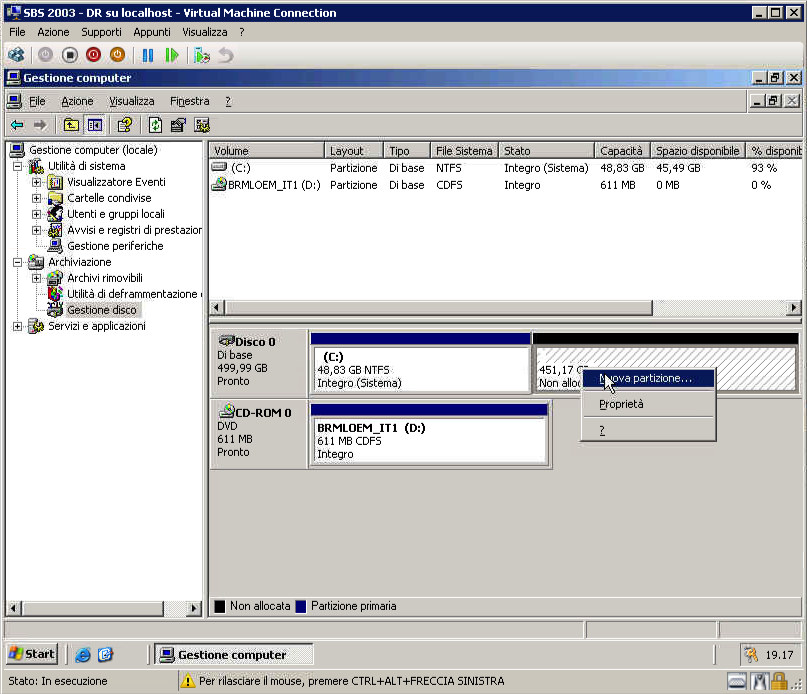The height and width of the screenshot is (694, 807).
Task: Sort by the Stato column header
Action: pyautogui.click(x=546, y=150)
